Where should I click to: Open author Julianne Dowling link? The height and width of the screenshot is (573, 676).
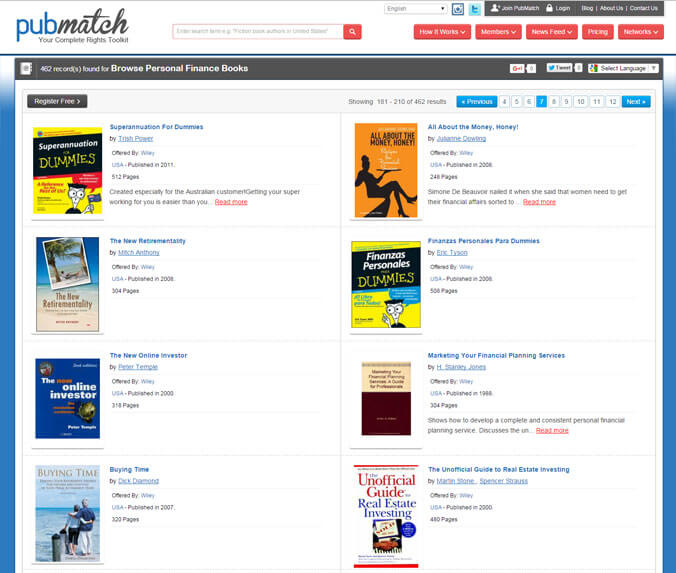click(461, 138)
